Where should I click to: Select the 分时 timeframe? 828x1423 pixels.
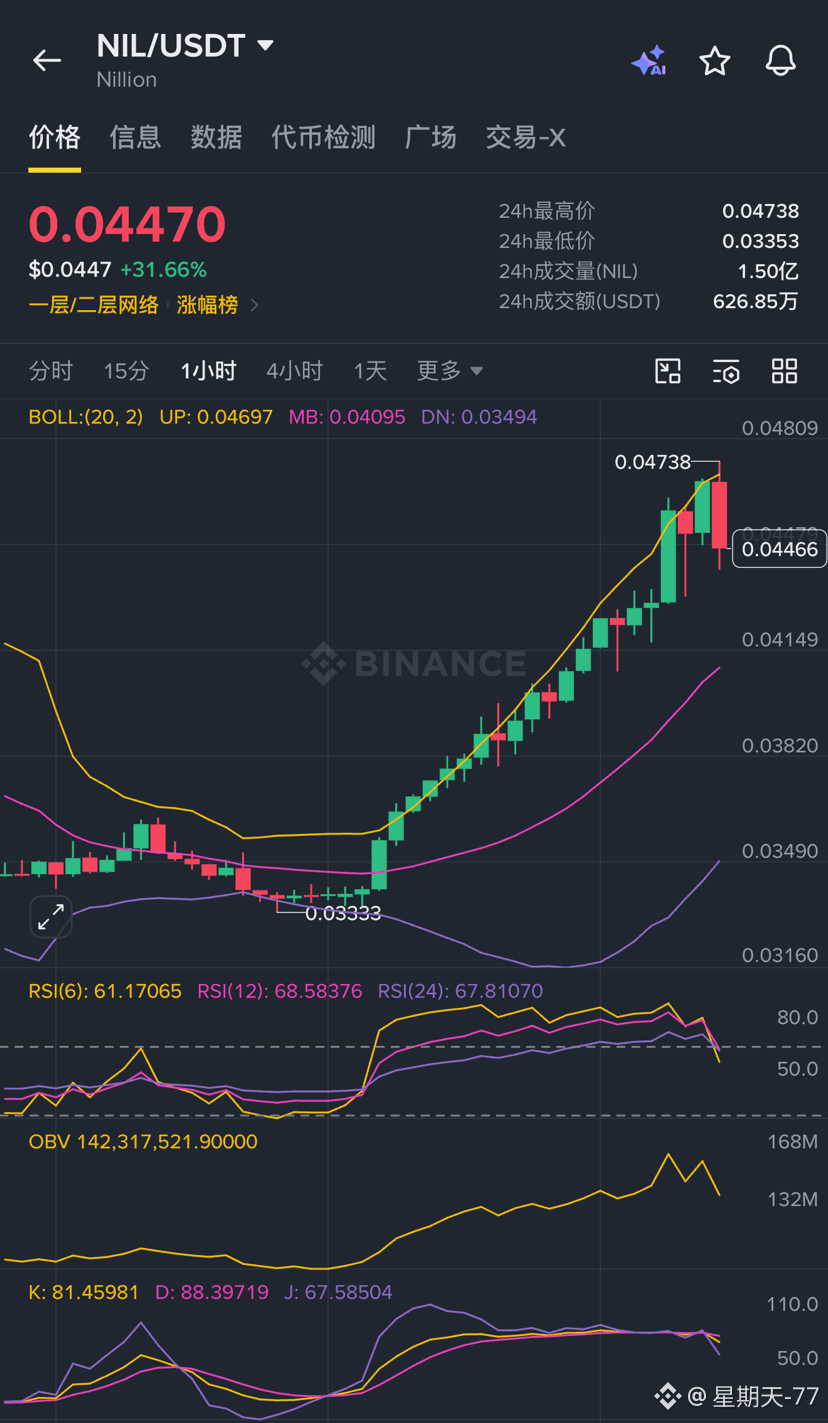coord(51,371)
